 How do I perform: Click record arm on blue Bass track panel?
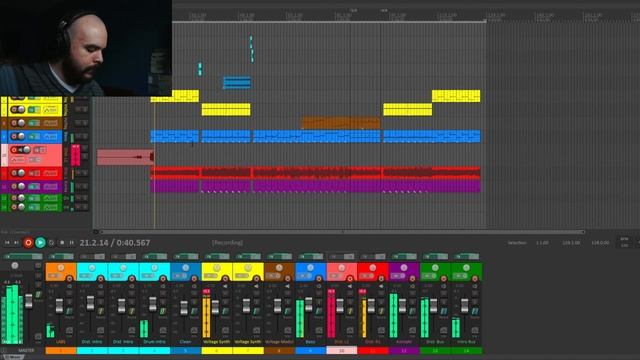(x=14, y=136)
